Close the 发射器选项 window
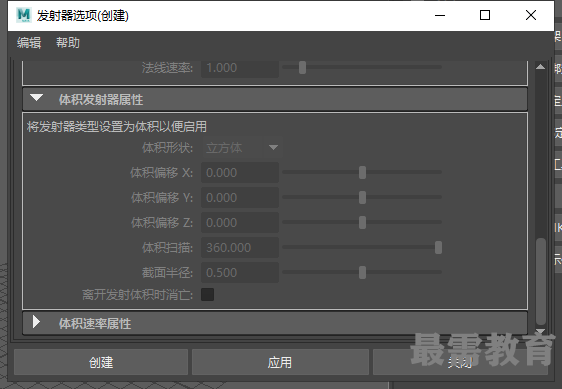 pyautogui.click(x=531, y=15)
